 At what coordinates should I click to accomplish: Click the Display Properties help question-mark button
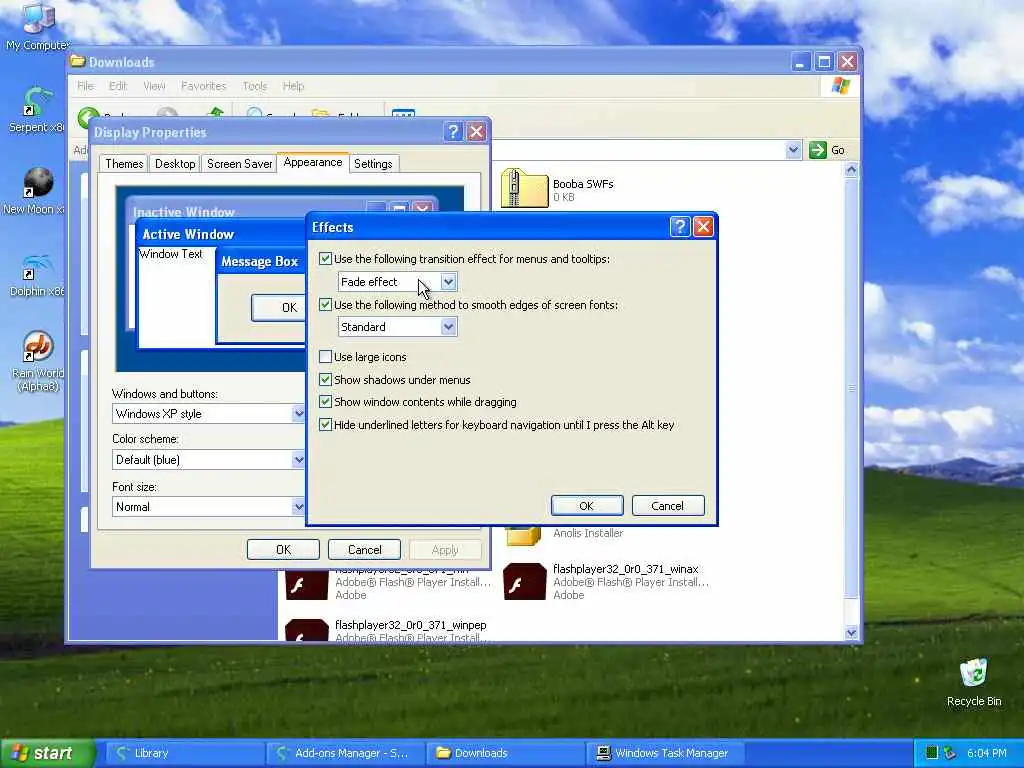pyautogui.click(x=453, y=132)
